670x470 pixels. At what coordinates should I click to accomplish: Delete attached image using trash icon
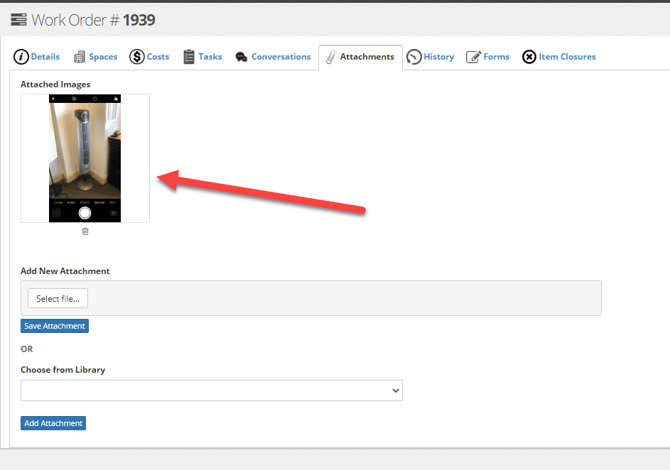pyautogui.click(x=85, y=231)
